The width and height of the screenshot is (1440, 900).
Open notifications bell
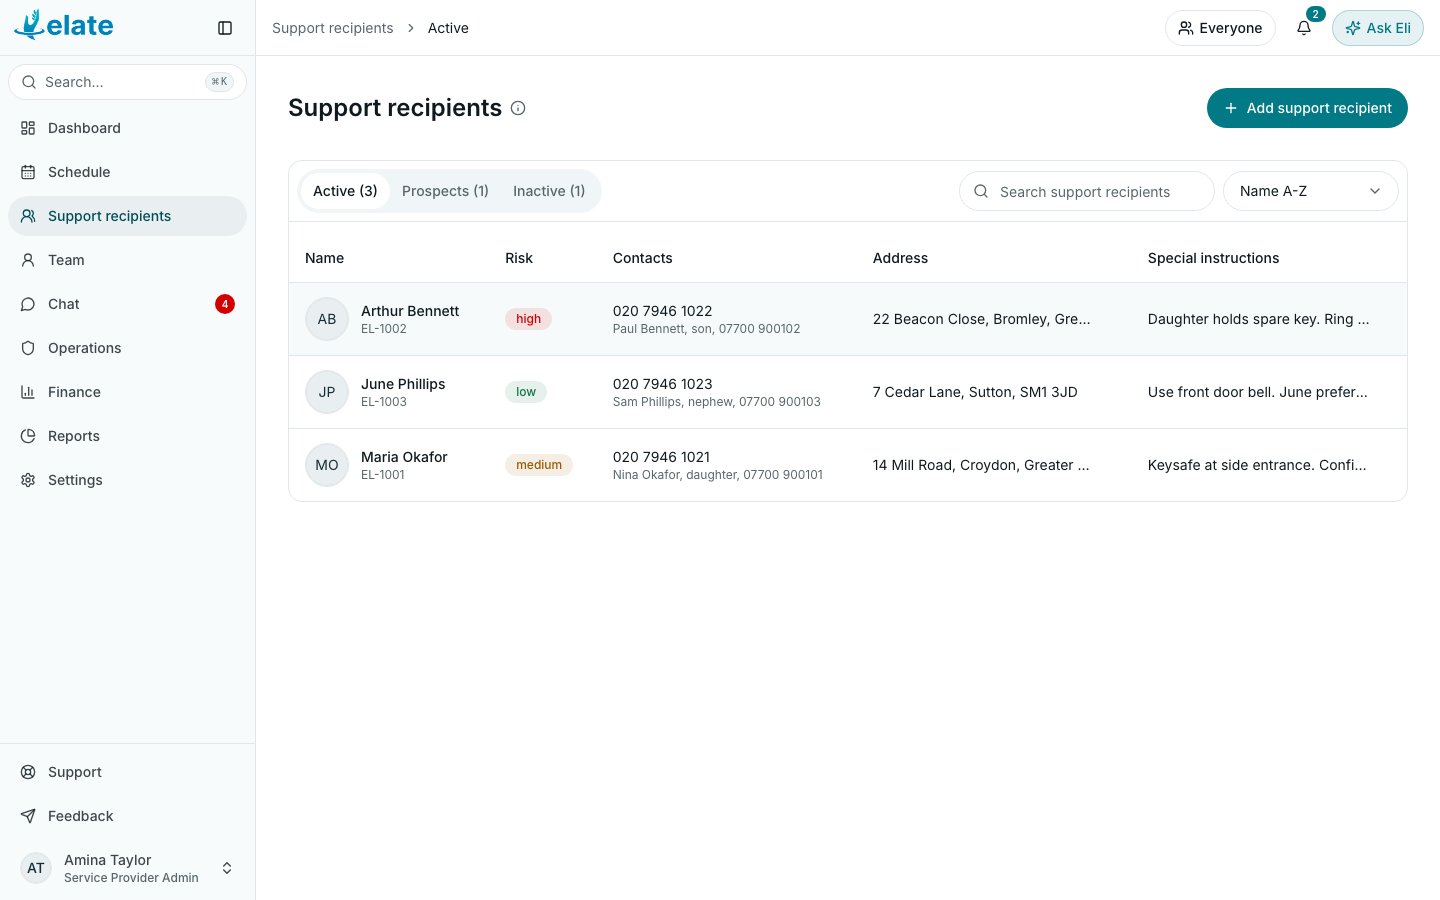(1304, 28)
